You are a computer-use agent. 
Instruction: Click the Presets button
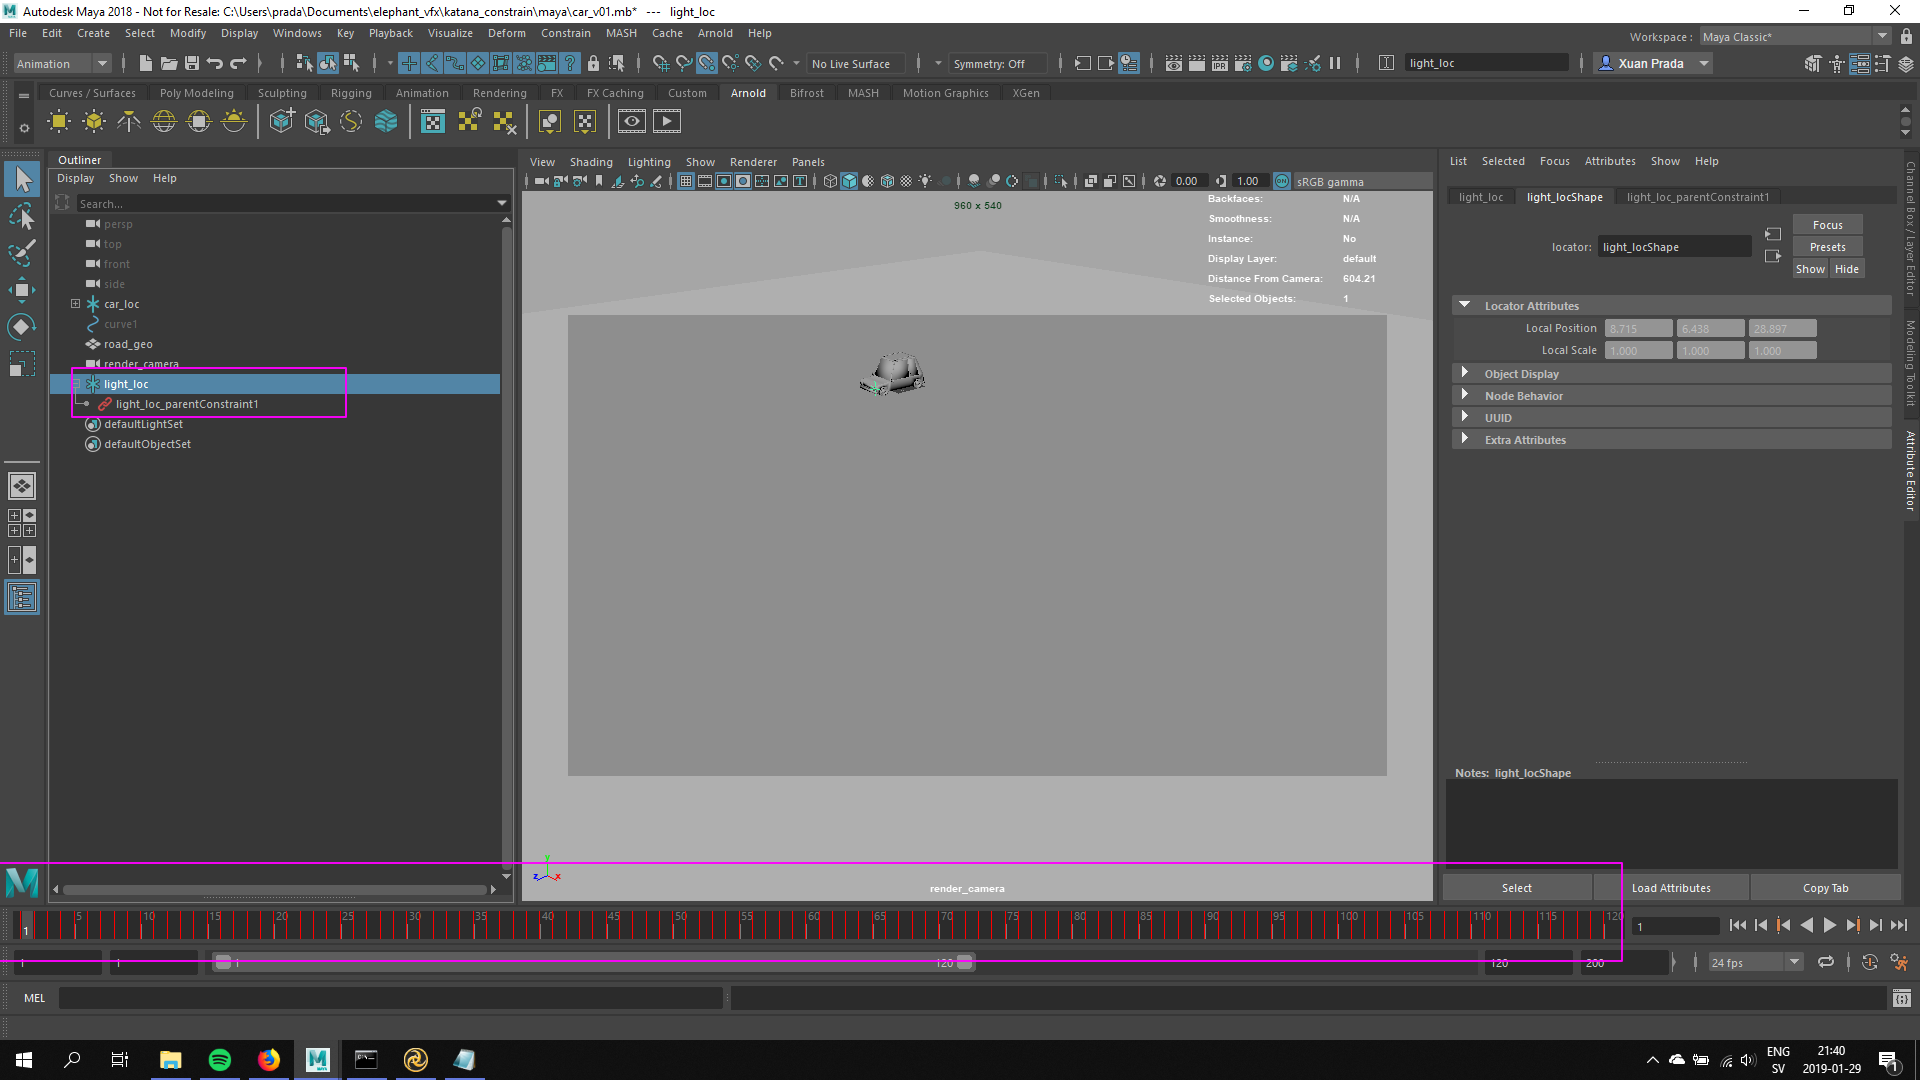click(x=1827, y=247)
